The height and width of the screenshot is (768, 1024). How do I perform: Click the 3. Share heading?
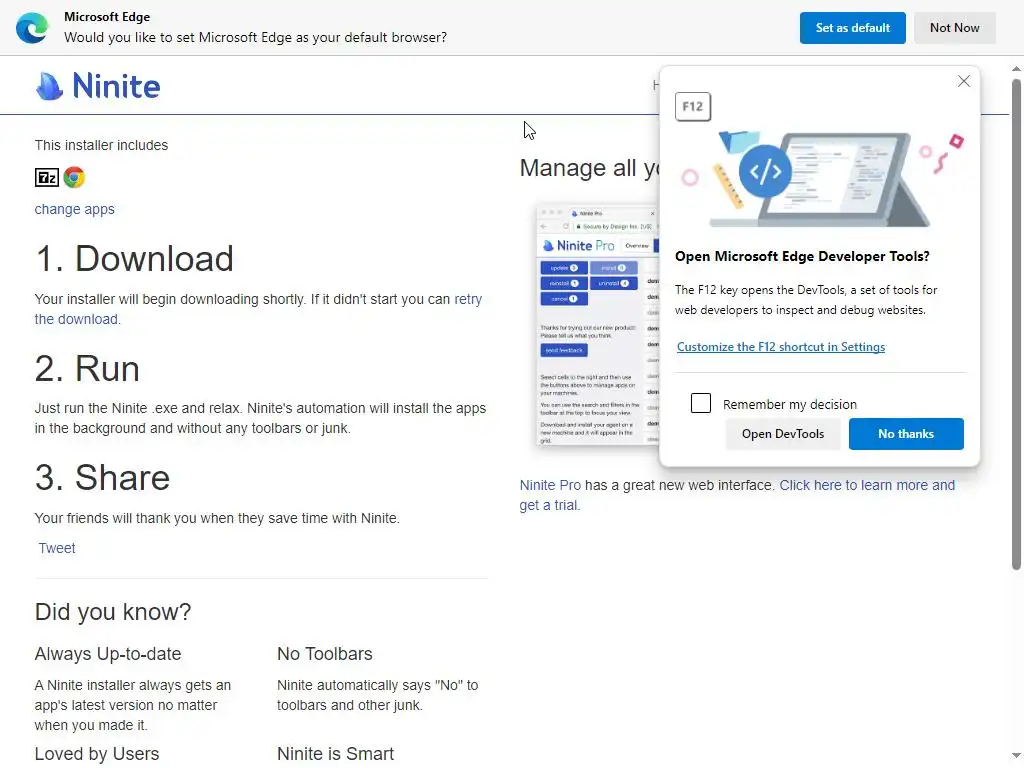click(103, 478)
